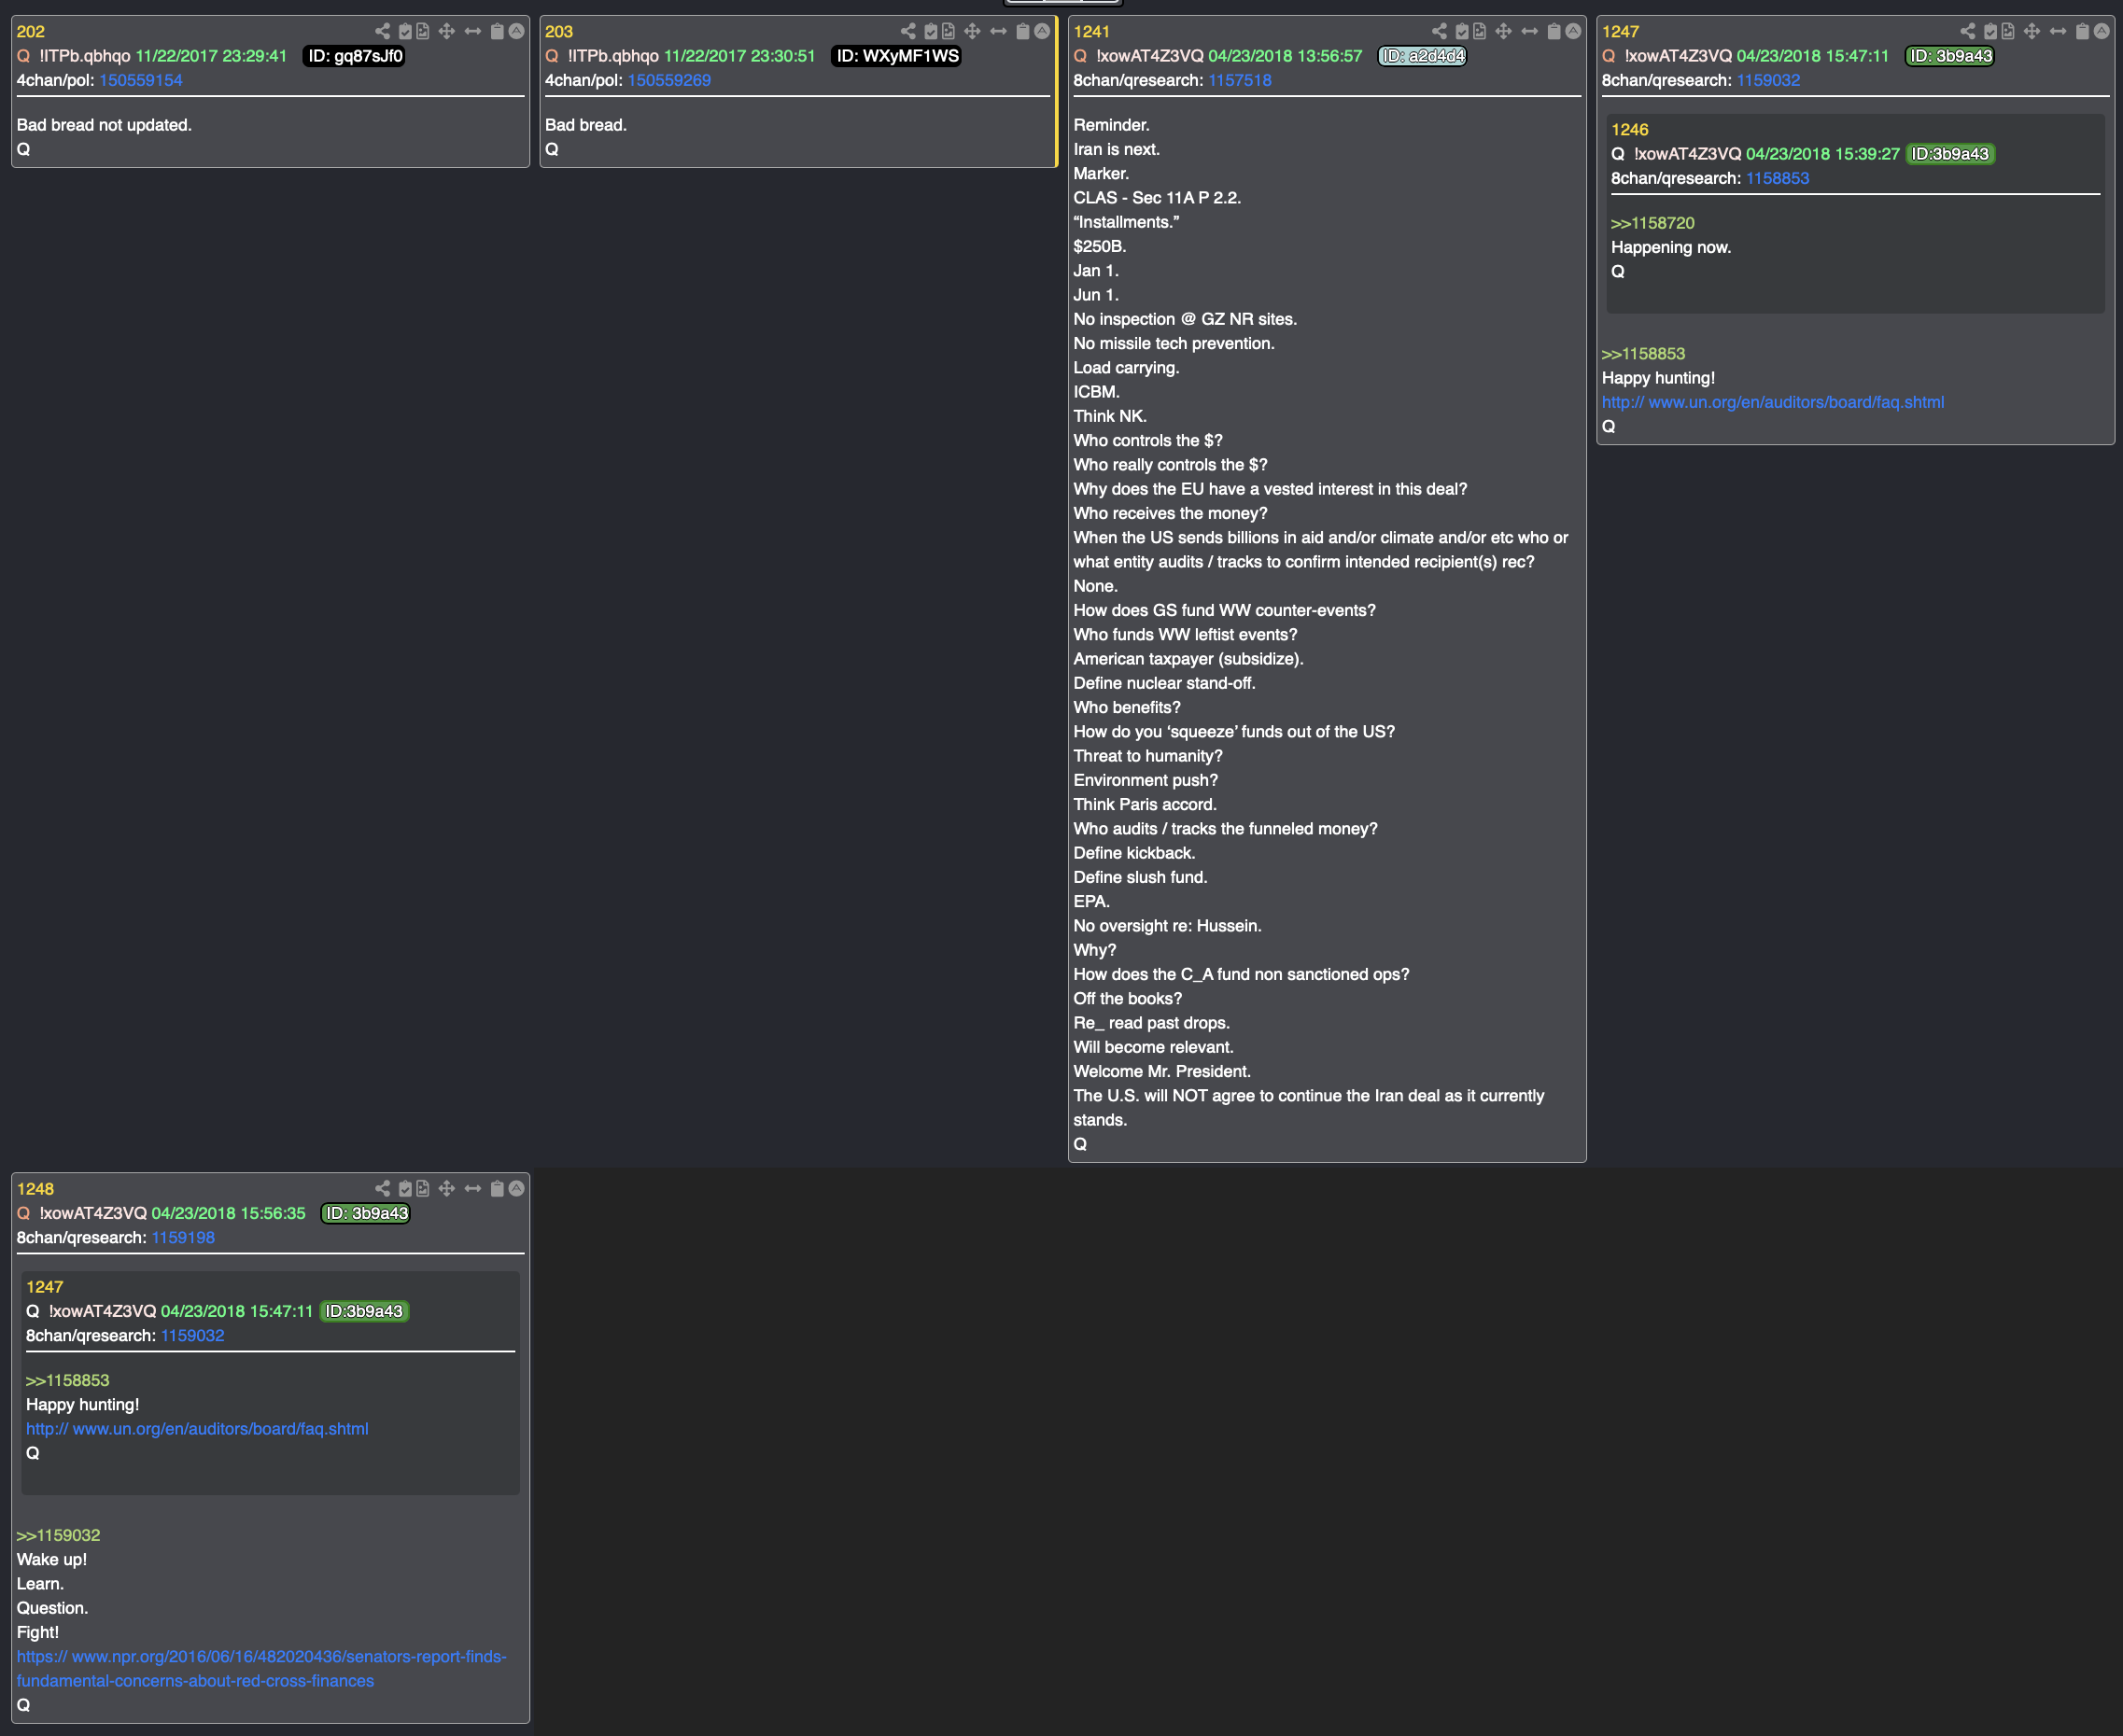This screenshot has width=2123, height=1736.
Task: Click four-way move icon on post 1248
Action: click(x=447, y=1188)
